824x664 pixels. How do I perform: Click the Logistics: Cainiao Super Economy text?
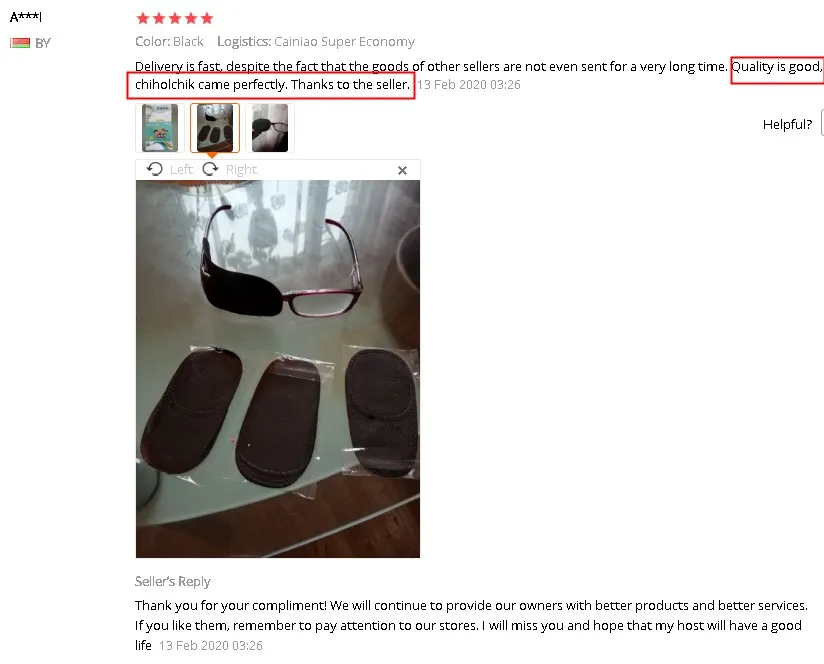click(x=316, y=42)
